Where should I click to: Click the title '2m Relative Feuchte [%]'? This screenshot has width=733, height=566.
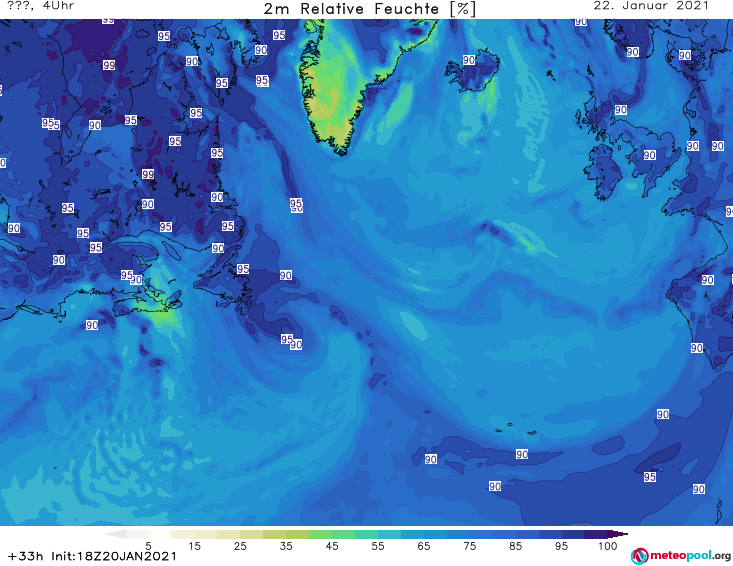(x=370, y=9)
